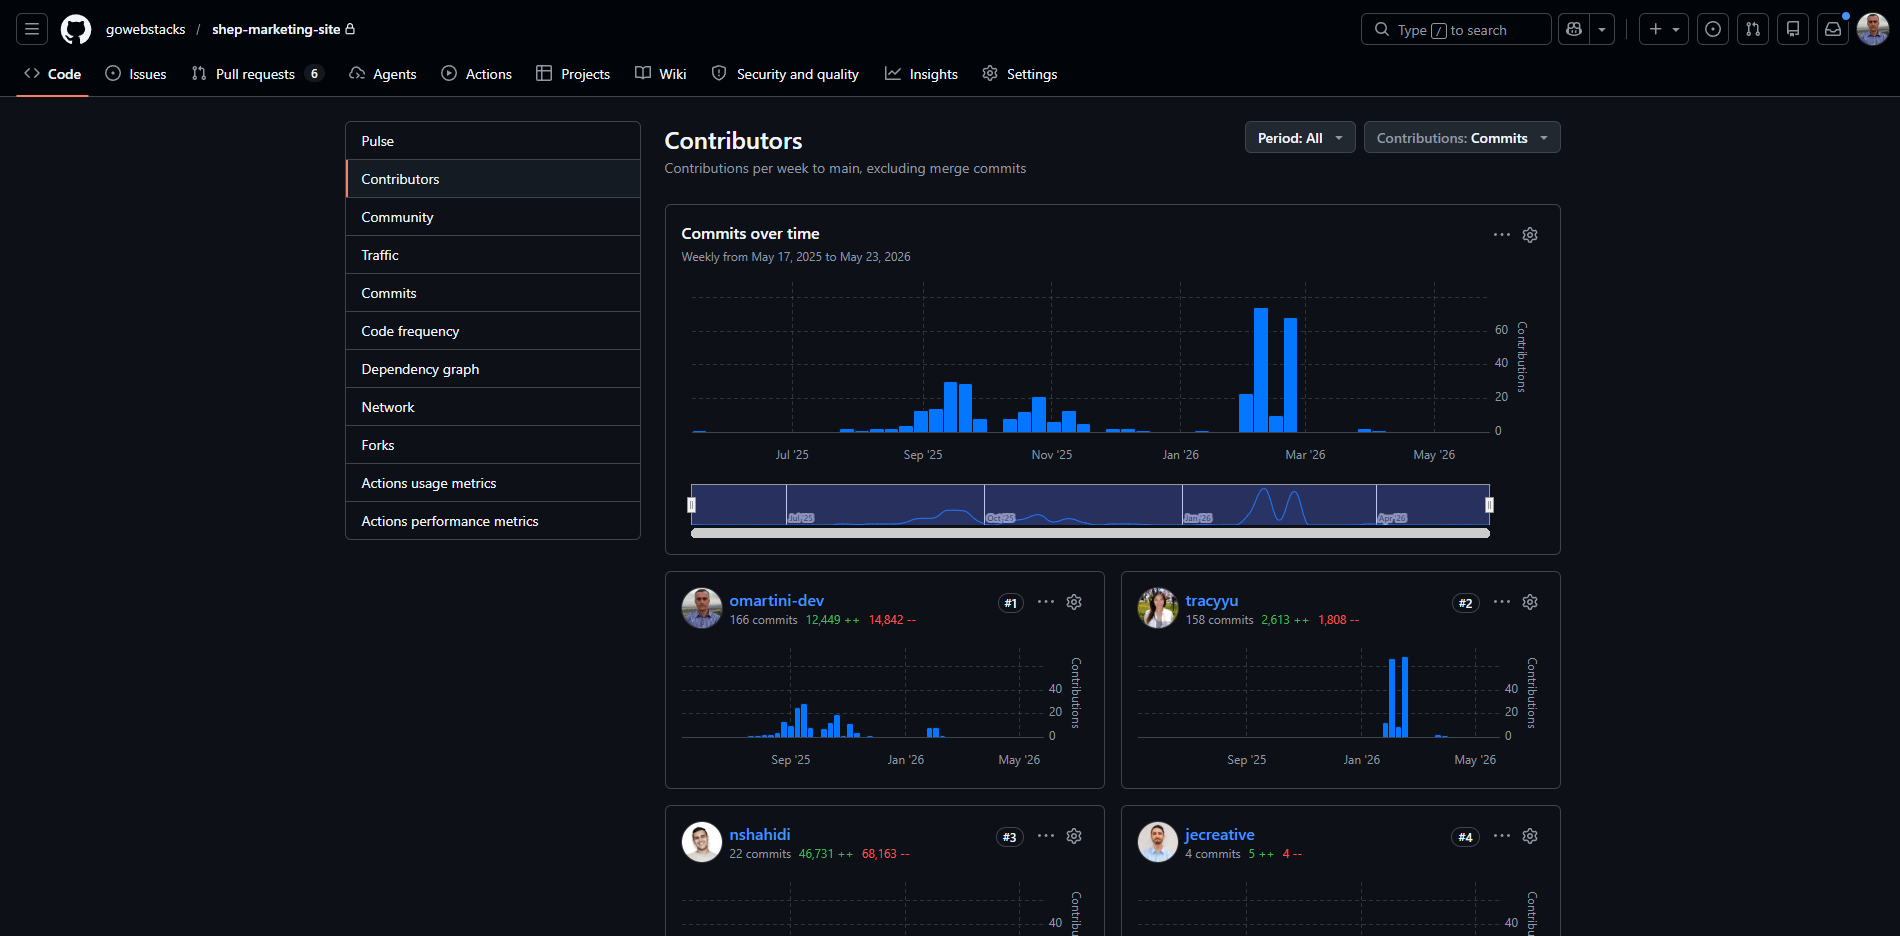Open Traffic in the Insights sidebar

coord(493,255)
